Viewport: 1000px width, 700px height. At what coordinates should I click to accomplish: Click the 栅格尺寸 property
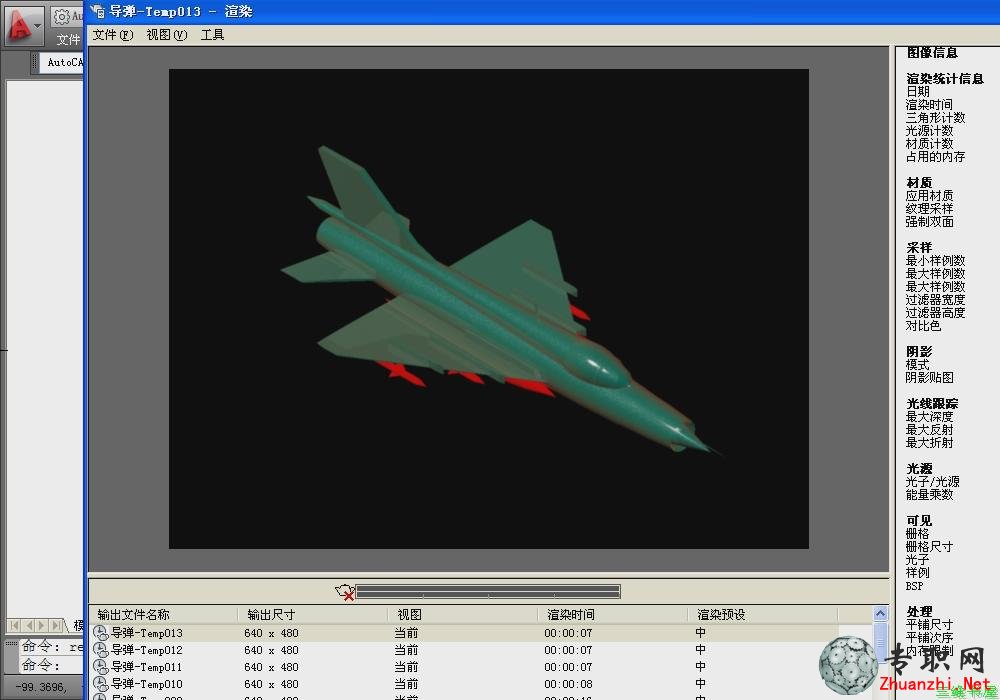pos(929,546)
